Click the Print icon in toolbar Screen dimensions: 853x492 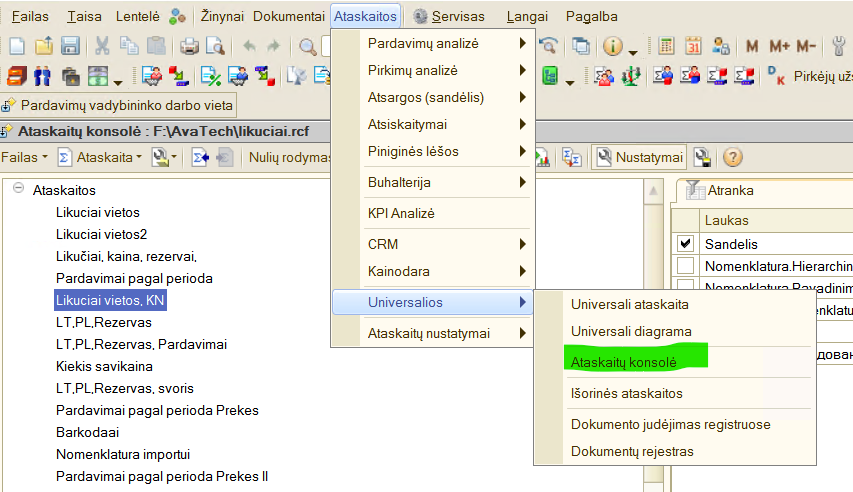click(x=189, y=46)
